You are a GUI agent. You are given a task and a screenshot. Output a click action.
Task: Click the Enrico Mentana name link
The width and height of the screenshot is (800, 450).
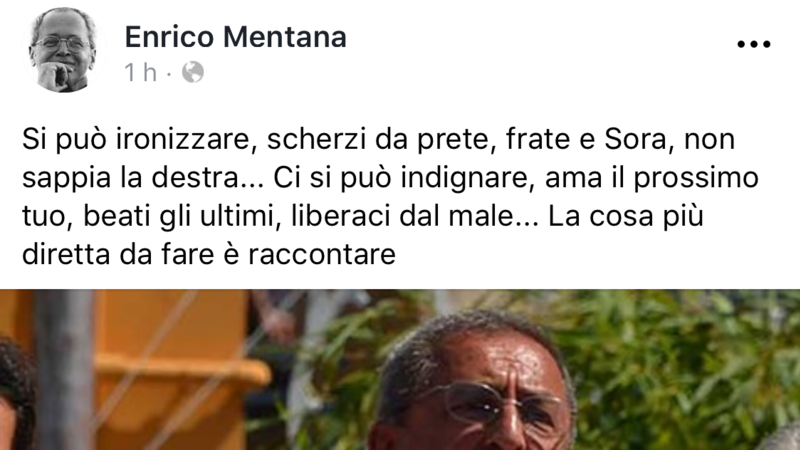coord(236,37)
